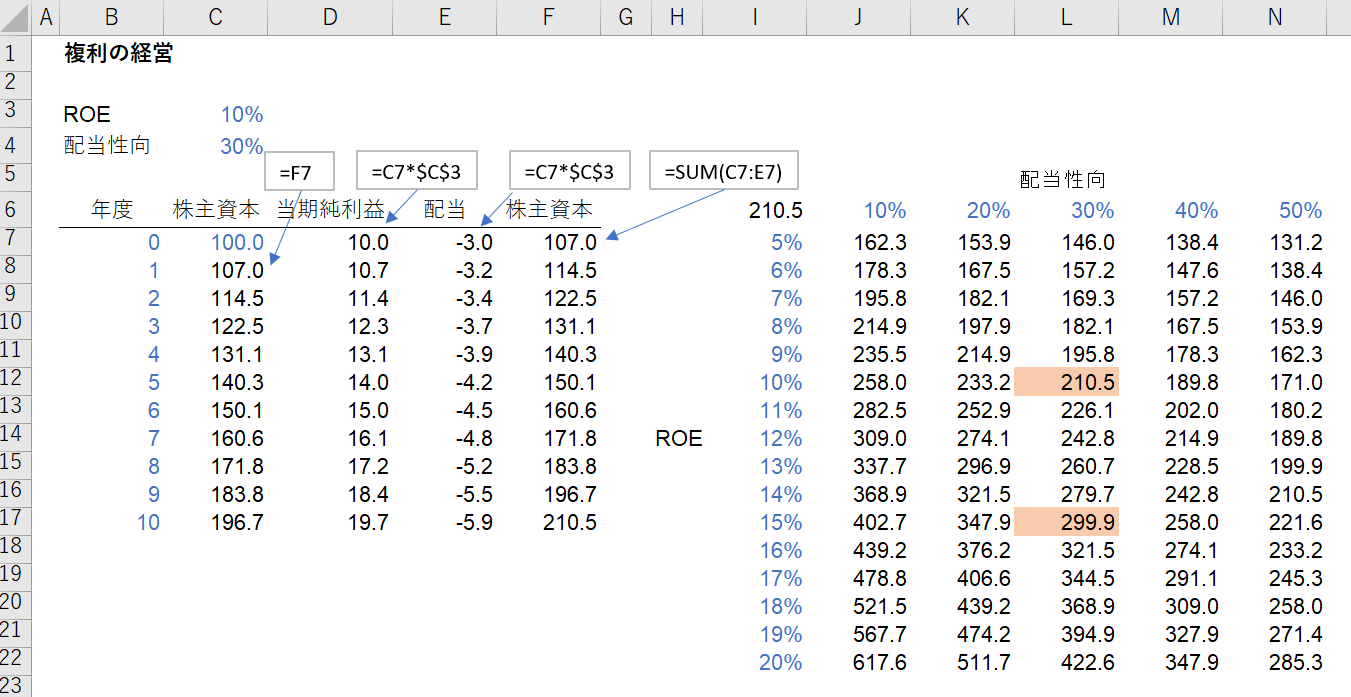Viewport: 1351px width, 697px height.
Task: Click the ROE label beside the sensitivity table
Action: (x=679, y=437)
